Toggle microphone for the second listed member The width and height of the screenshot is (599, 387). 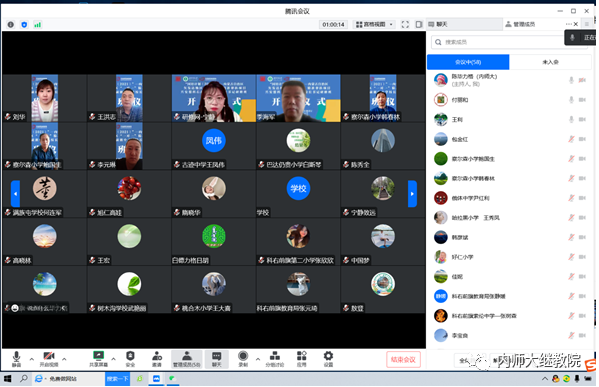tap(571, 100)
